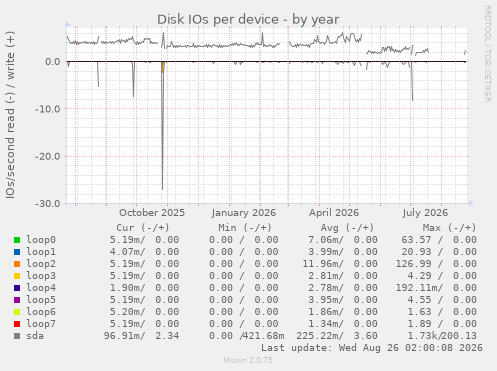497x371 pixels.
Task: Click the loop2 max value 126.99
Action: click(x=413, y=264)
